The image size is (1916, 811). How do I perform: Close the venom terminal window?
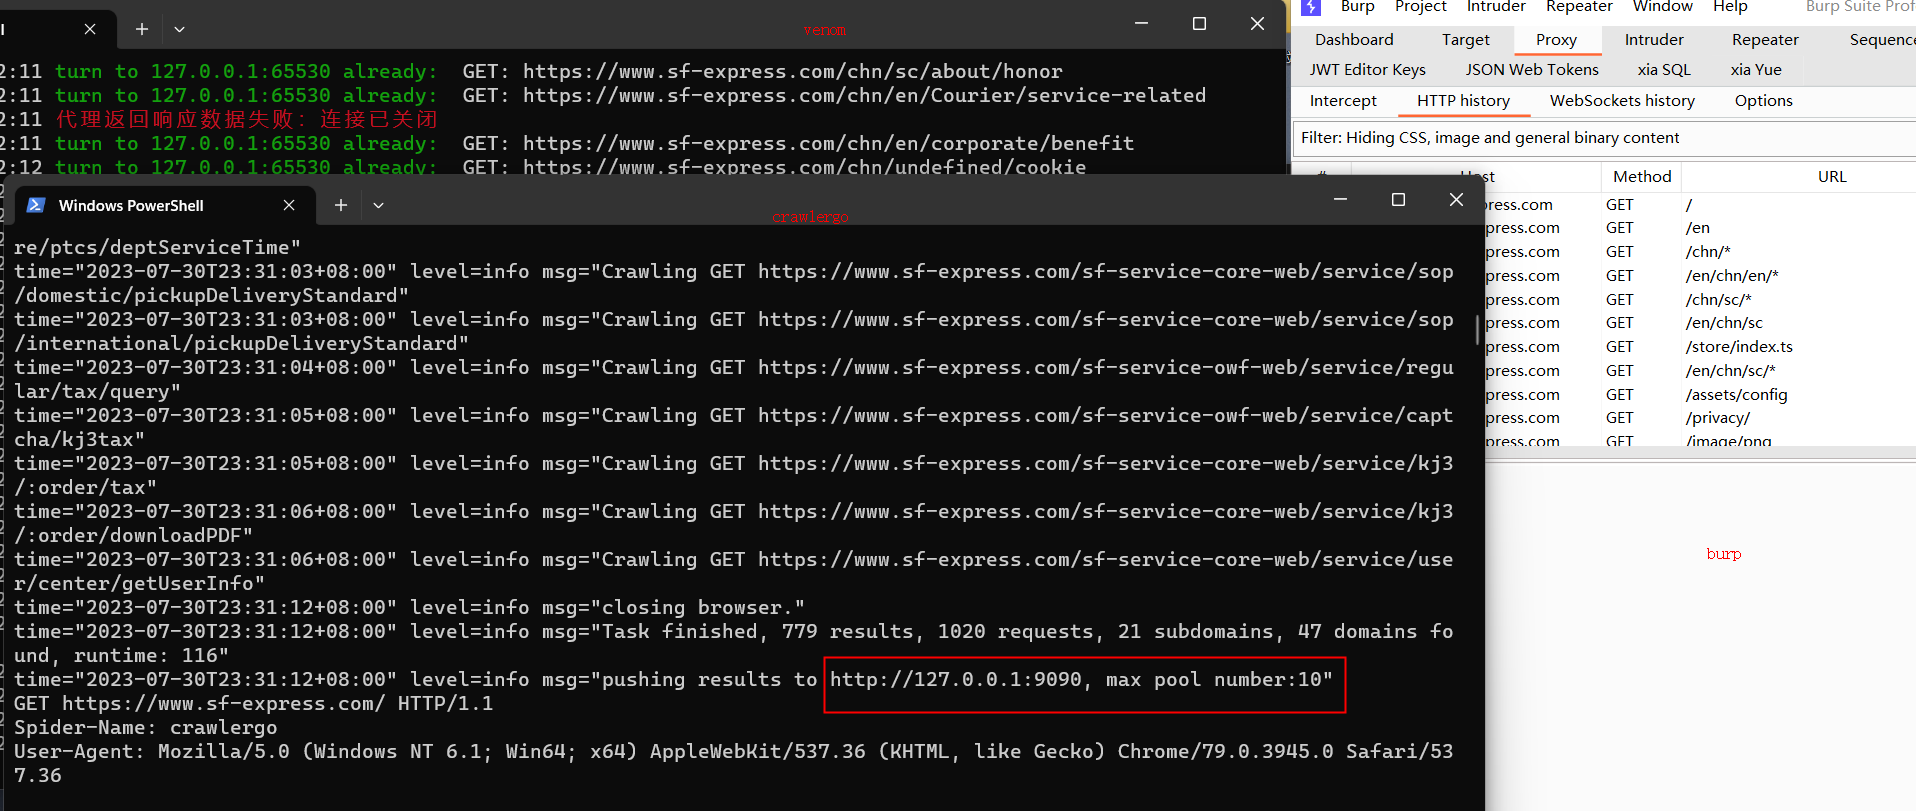click(x=1257, y=23)
